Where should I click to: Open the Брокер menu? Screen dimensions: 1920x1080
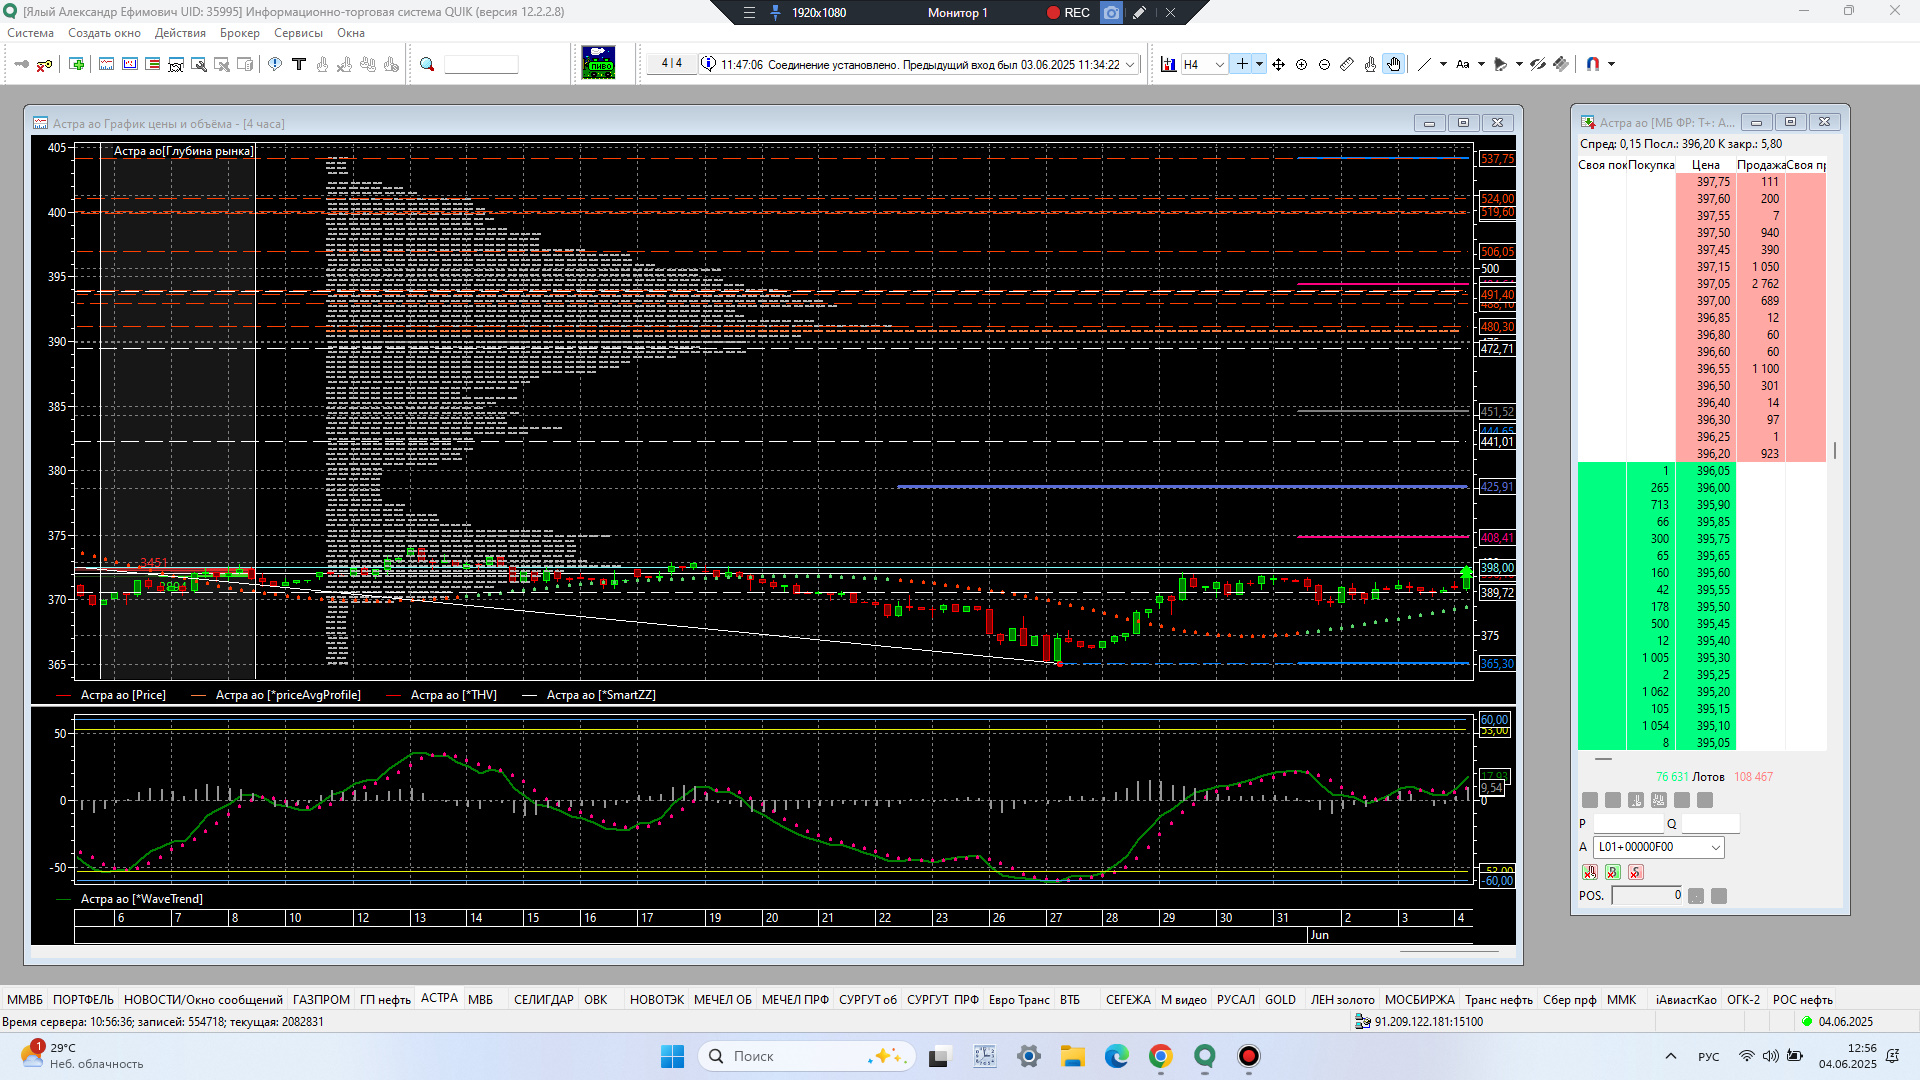(x=239, y=33)
